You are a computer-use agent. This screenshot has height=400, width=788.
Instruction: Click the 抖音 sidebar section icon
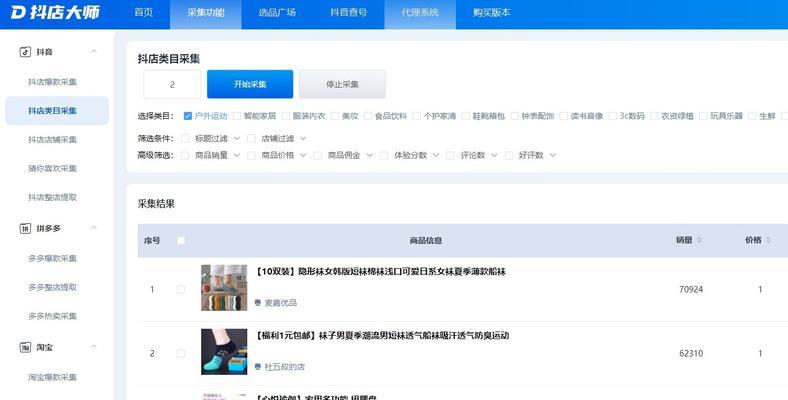(x=25, y=52)
